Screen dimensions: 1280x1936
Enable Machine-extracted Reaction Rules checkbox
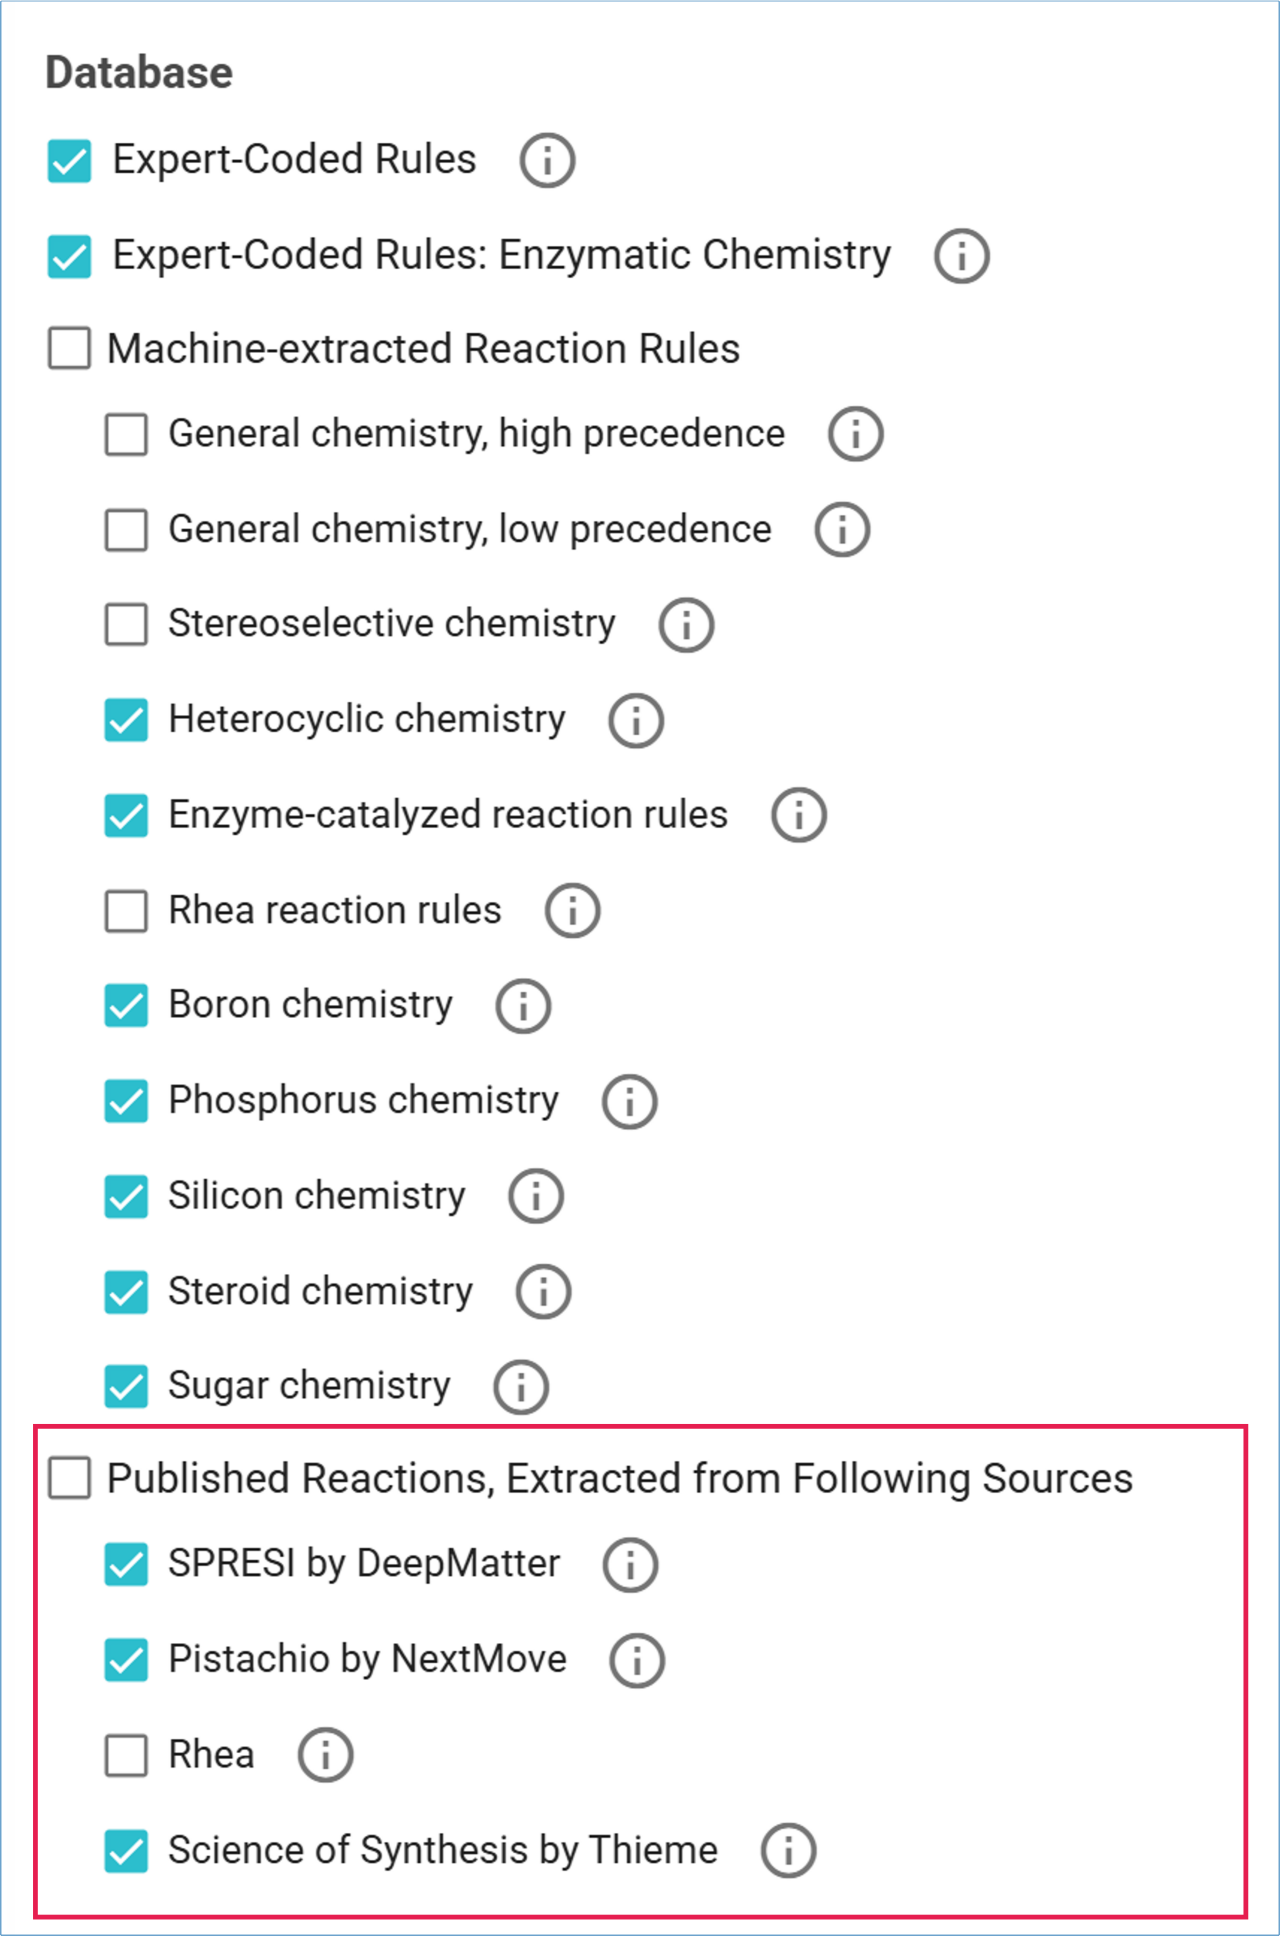coord(70,348)
